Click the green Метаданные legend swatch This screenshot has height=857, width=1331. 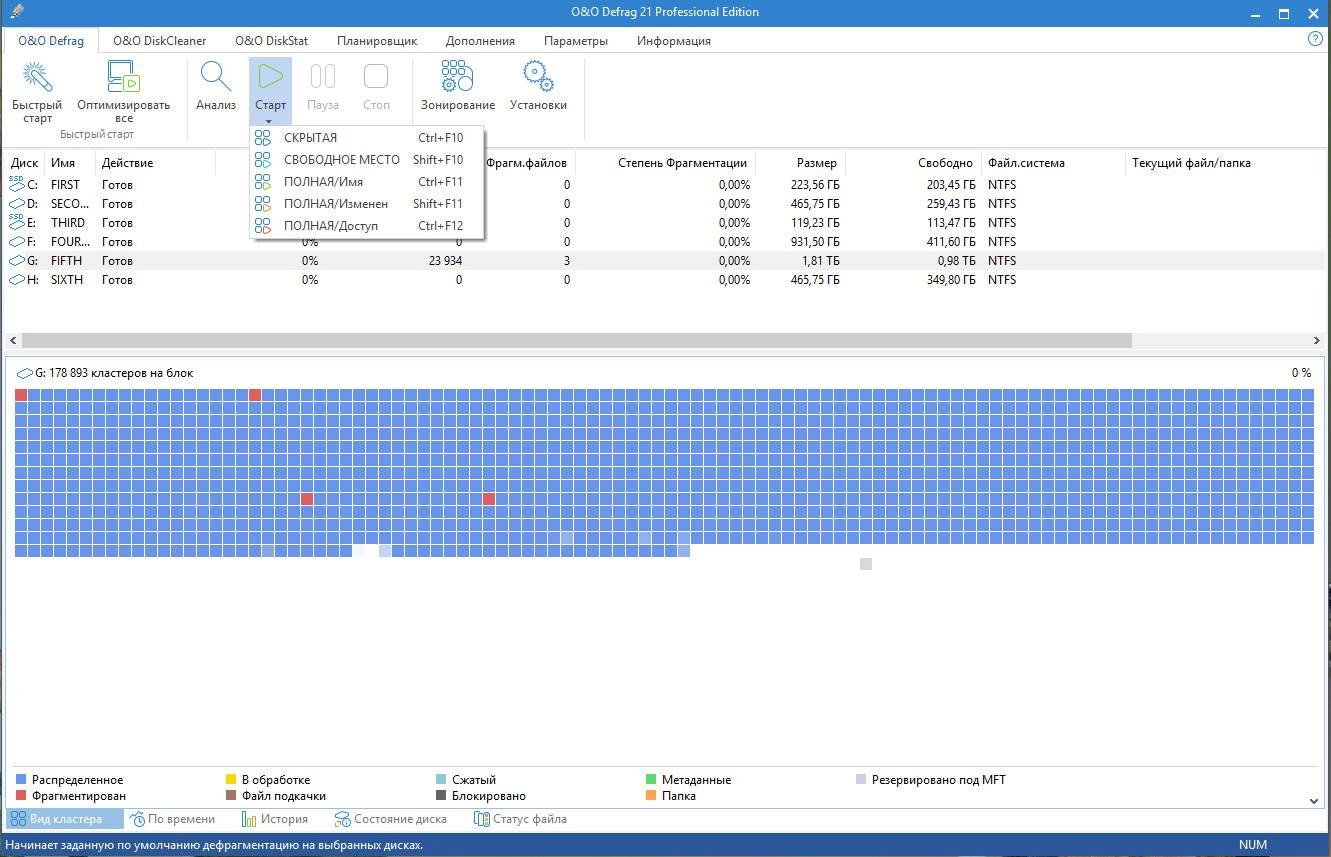tap(651, 780)
